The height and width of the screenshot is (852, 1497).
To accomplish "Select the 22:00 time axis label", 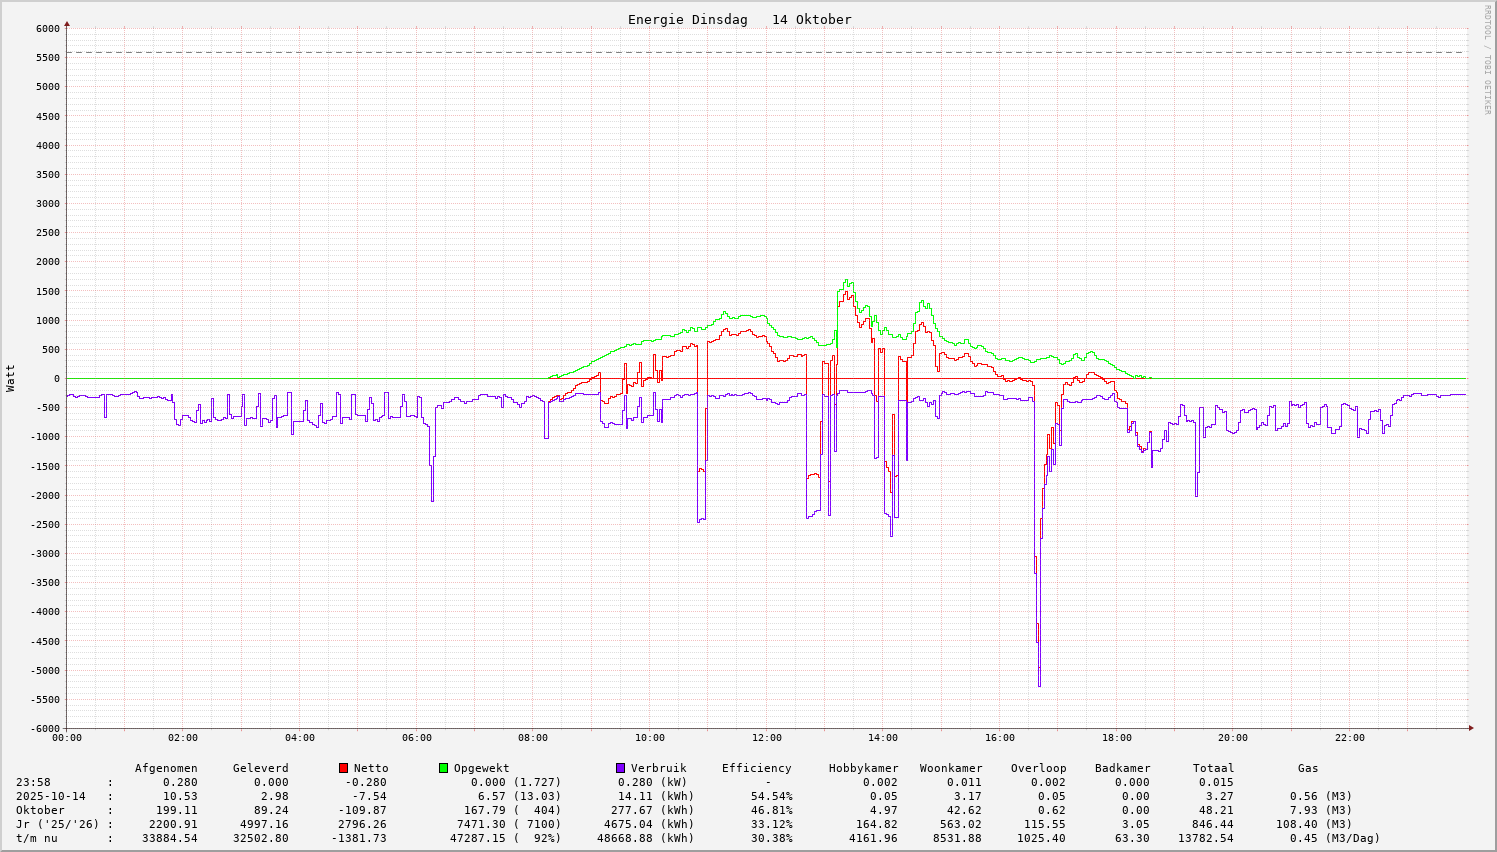I will click(x=1349, y=738).
